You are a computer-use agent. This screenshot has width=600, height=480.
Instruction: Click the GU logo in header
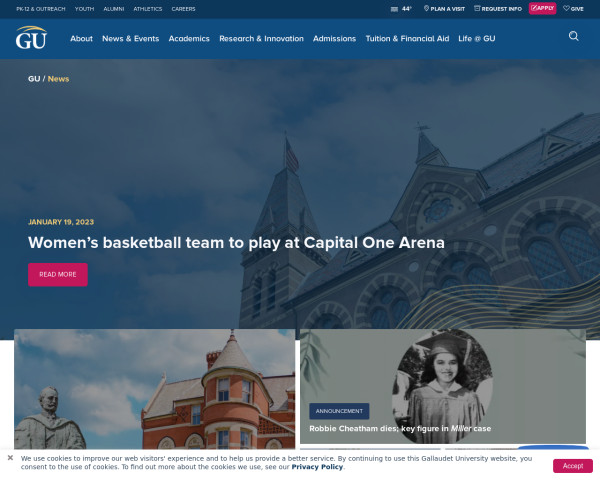tap(31, 38)
